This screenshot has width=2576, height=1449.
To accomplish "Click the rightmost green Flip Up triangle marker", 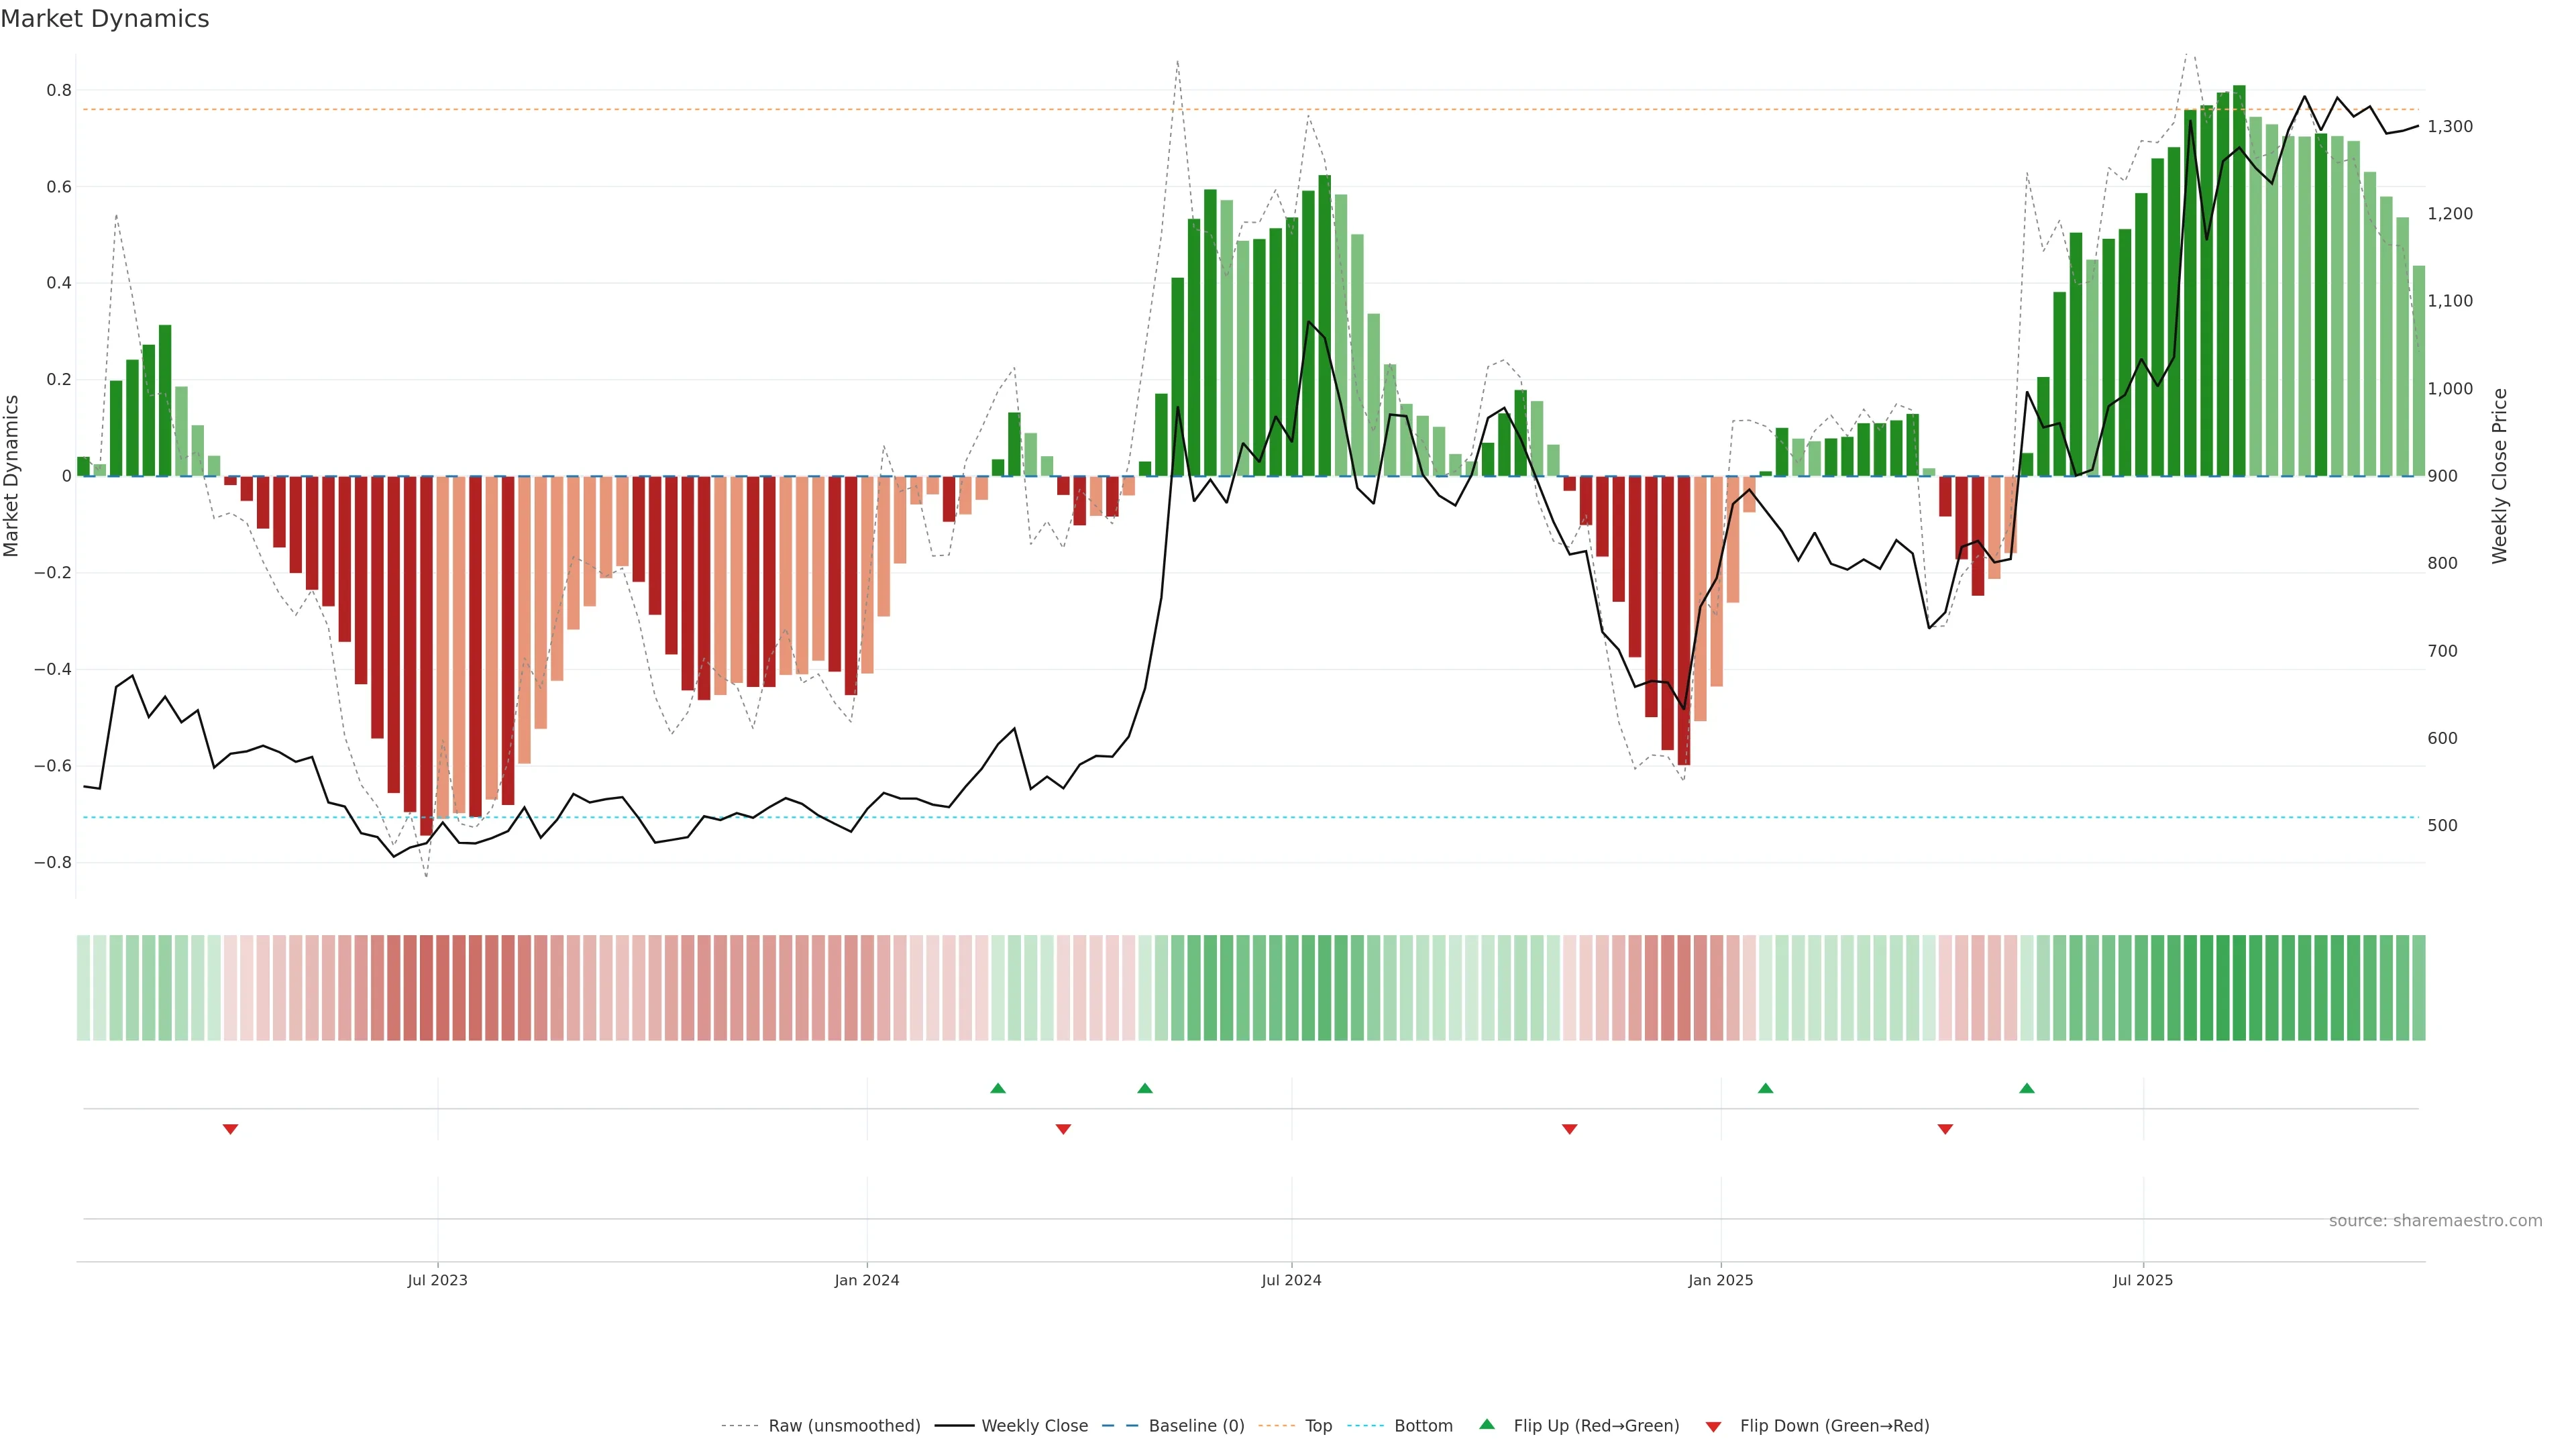I will click(x=2026, y=1088).
